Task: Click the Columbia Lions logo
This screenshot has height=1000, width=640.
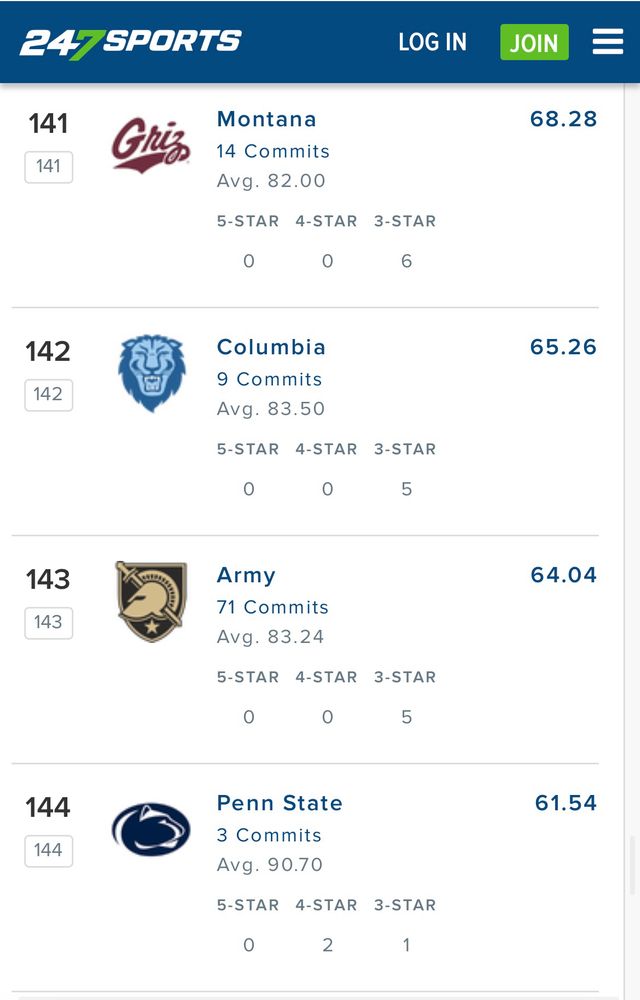Action: [x=152, y=373]
